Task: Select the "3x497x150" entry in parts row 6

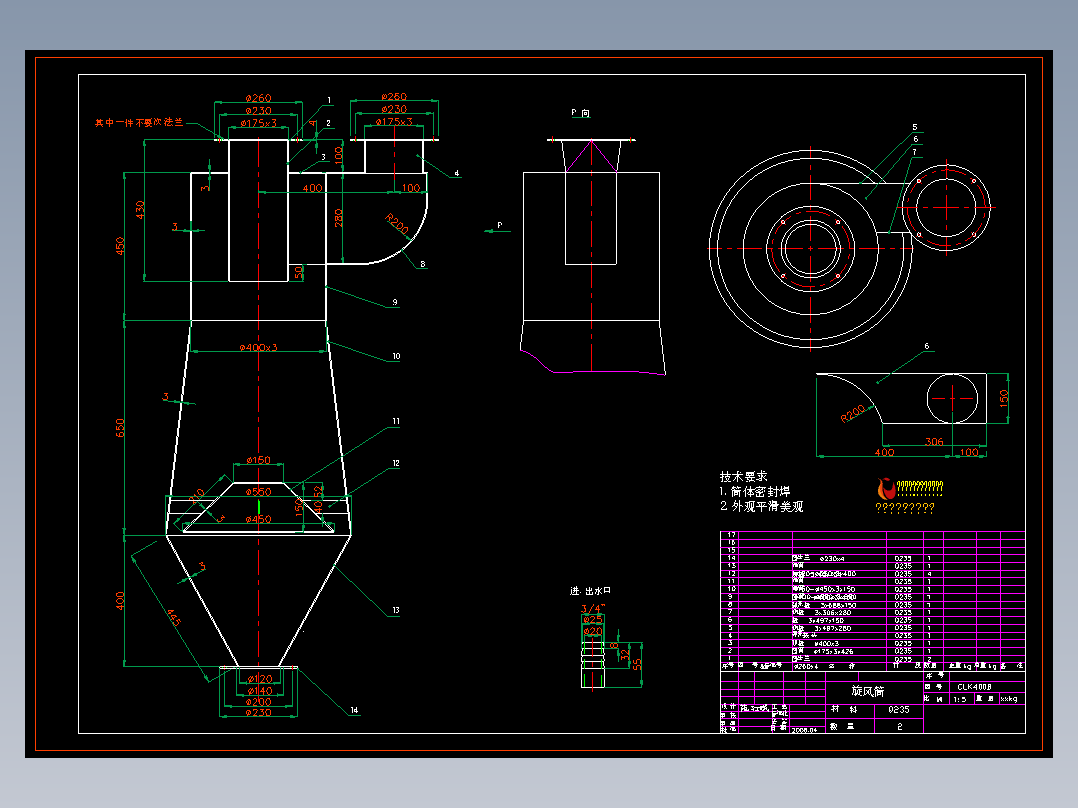Action: click(826, 620)
